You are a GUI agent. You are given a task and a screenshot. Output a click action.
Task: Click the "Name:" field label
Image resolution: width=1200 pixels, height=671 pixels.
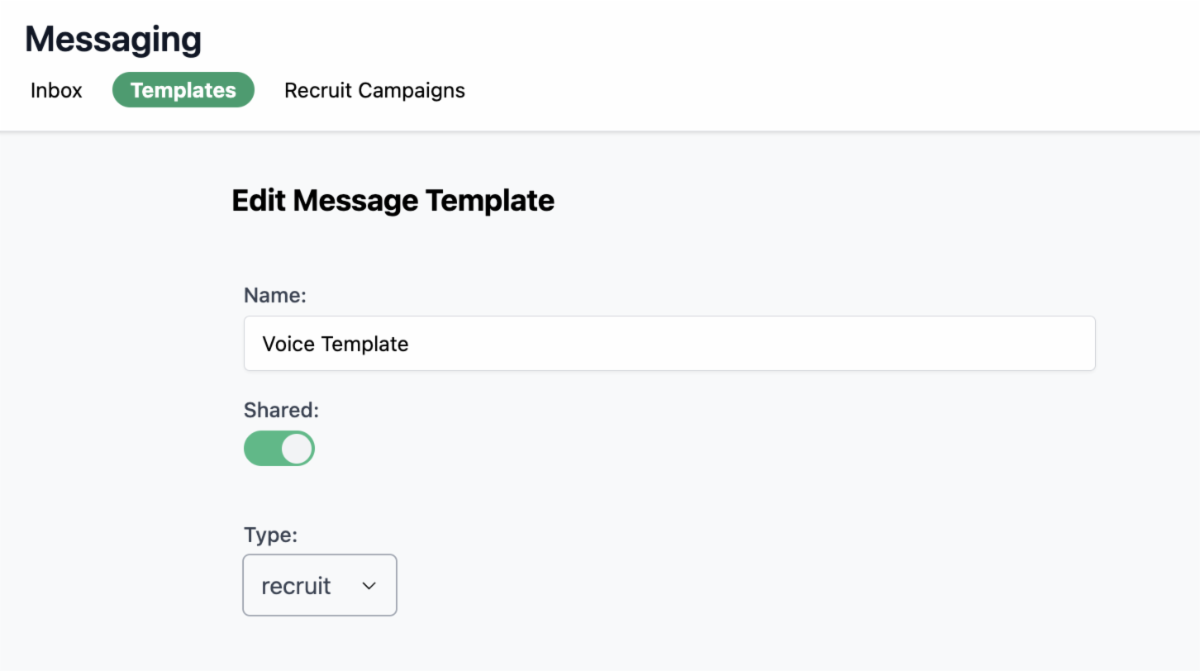[x=275, y=295]
